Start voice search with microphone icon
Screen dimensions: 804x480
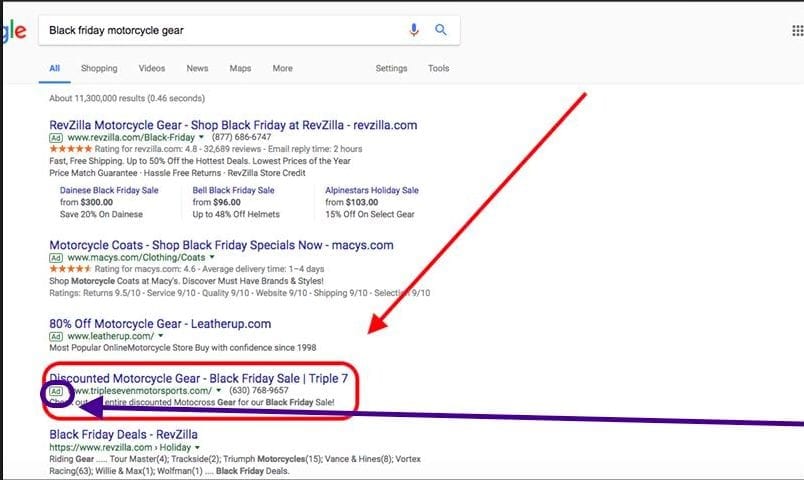point(414,30)
